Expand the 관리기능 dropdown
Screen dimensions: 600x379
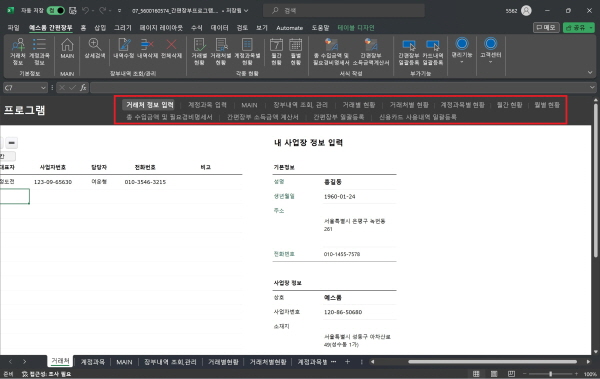pyautogui.click(x=462, y=62)
